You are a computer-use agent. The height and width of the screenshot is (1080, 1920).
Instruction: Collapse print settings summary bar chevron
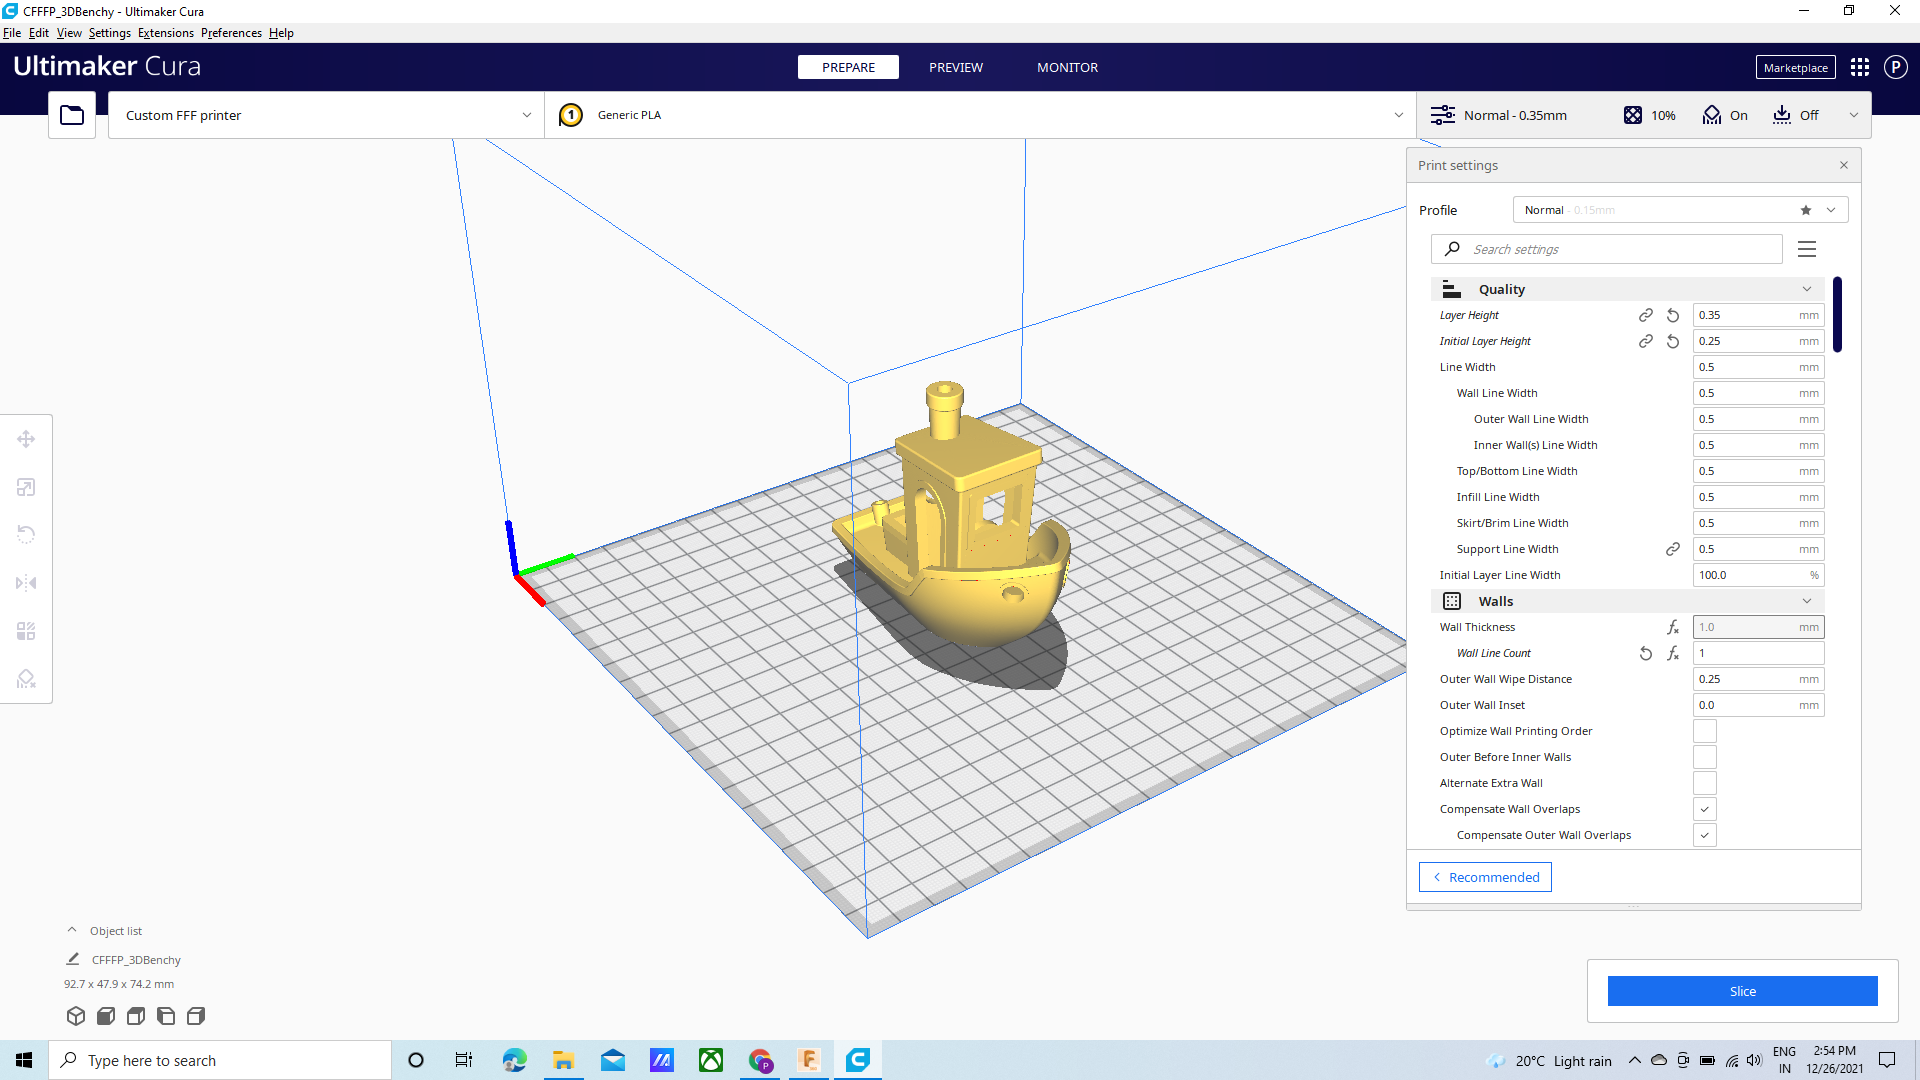pyautogui.click(x=1854, y=115)
